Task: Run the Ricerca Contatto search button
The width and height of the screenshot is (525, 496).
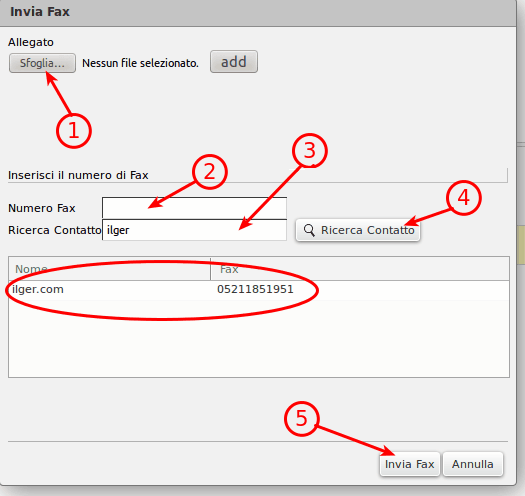Action: (x=358, y=230)
